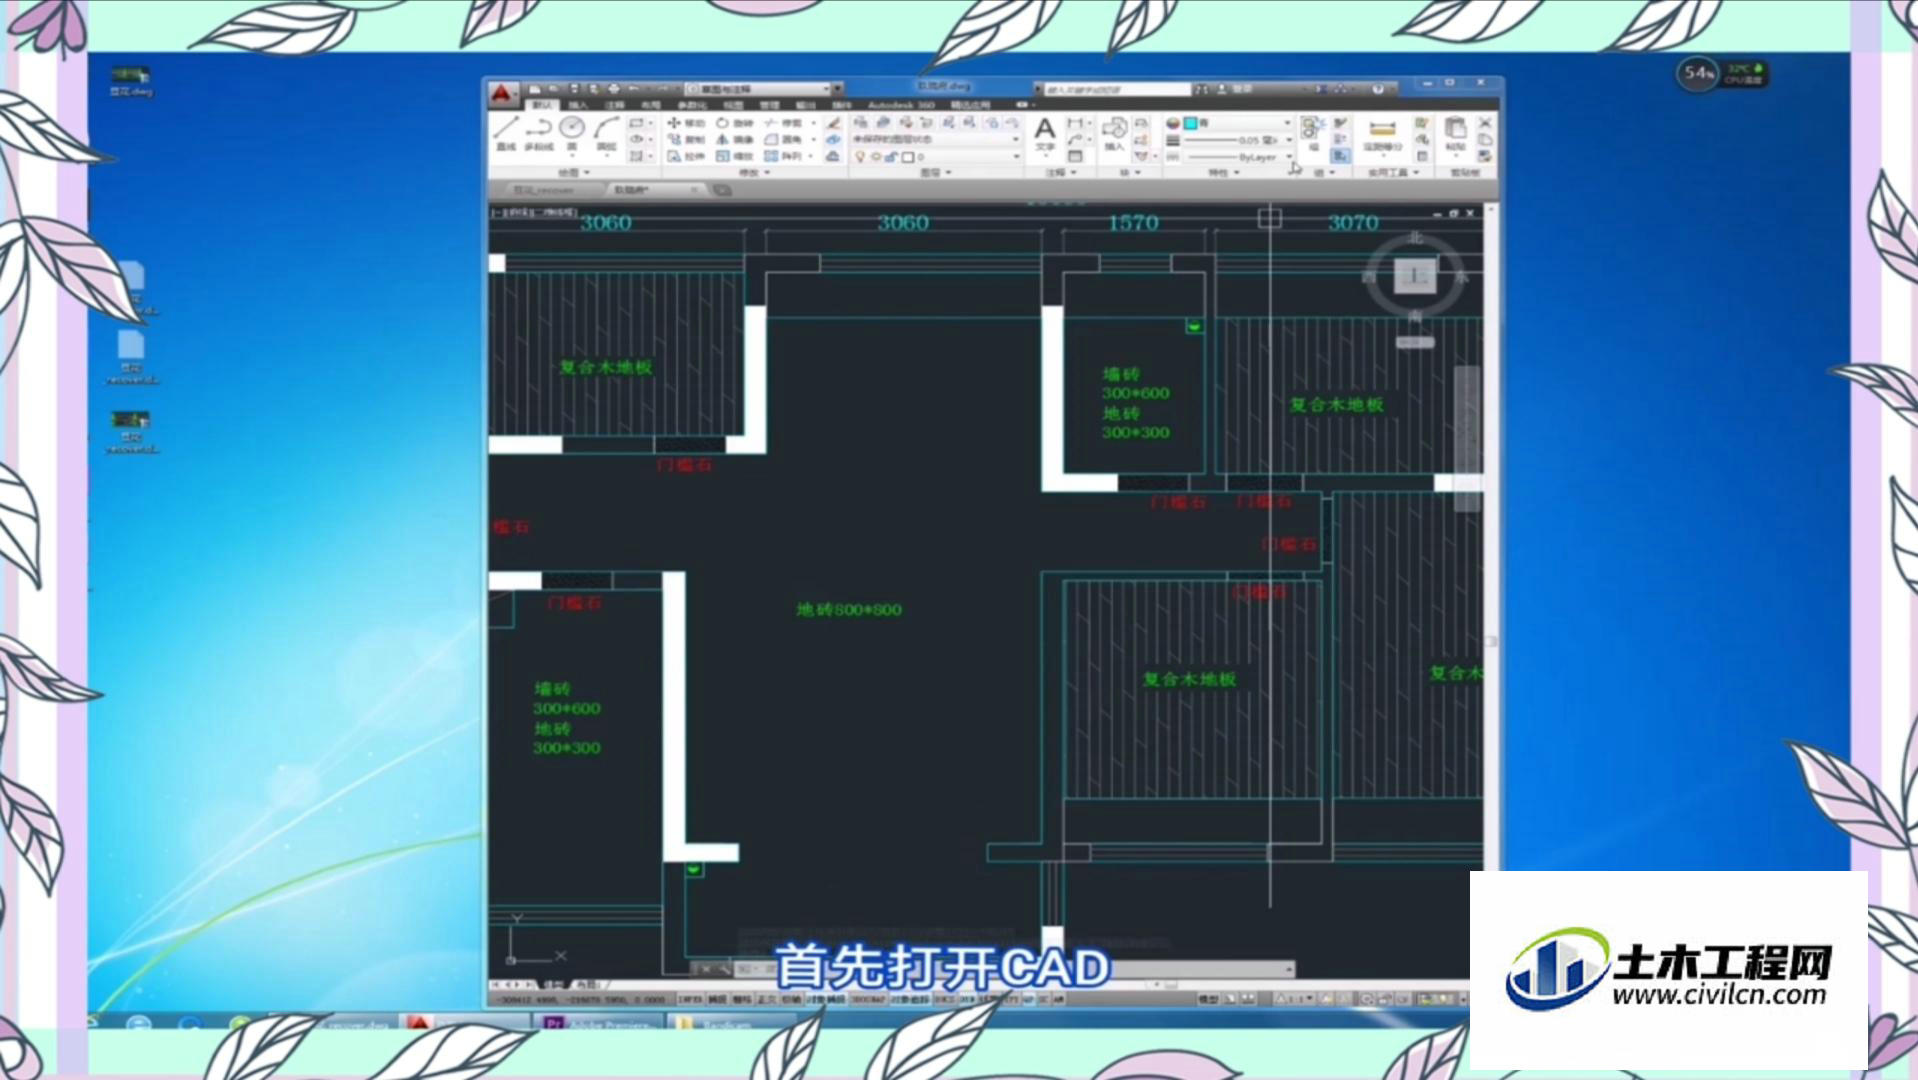
Task: Click the Erase pencil icon in Modify panel
Action: [x=833, y=123]
